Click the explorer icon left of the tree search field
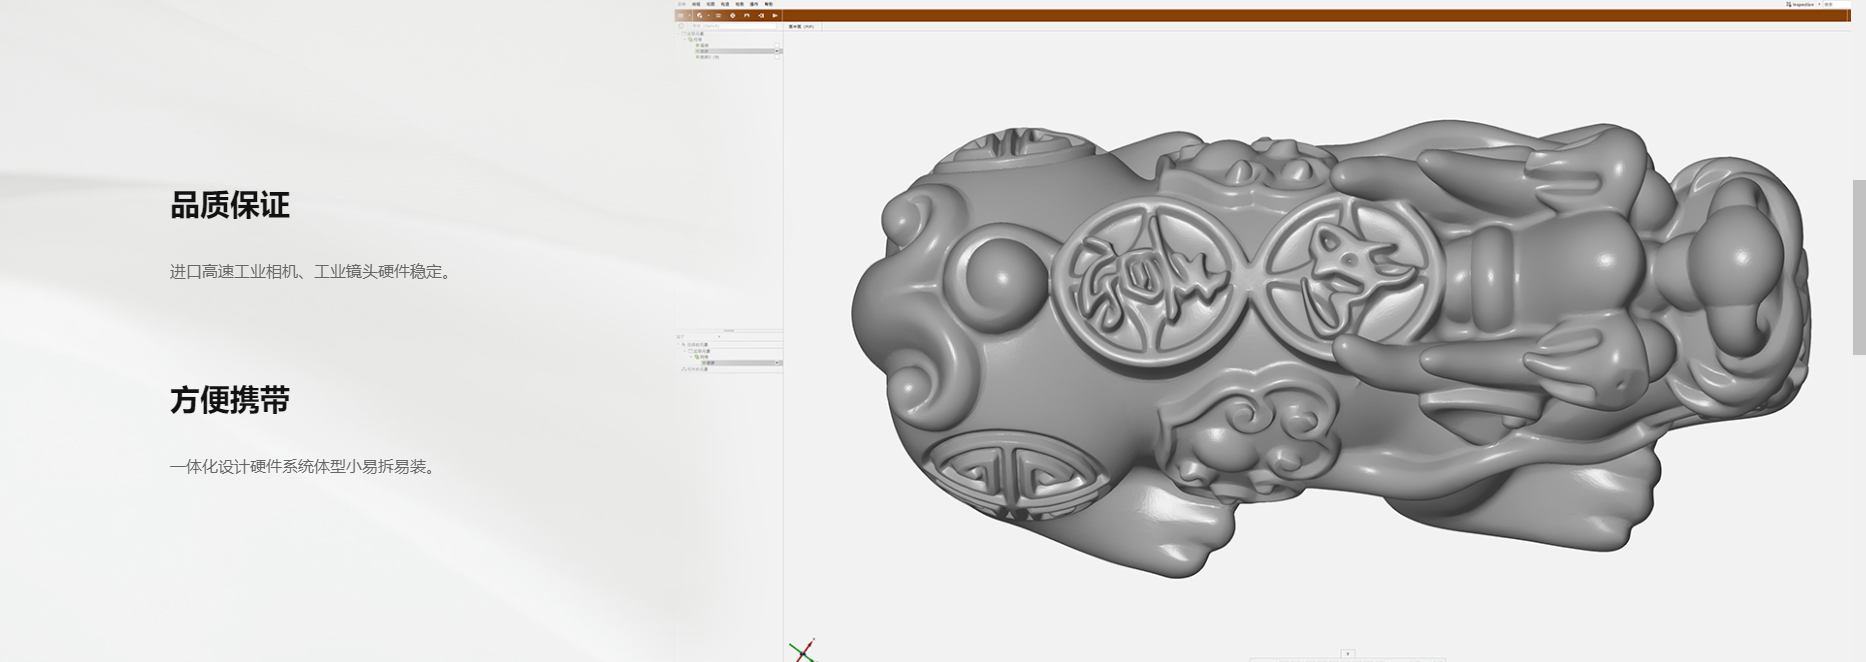Image resolution: width=1866 pixels, height=662 pixels. coord(681,26)
